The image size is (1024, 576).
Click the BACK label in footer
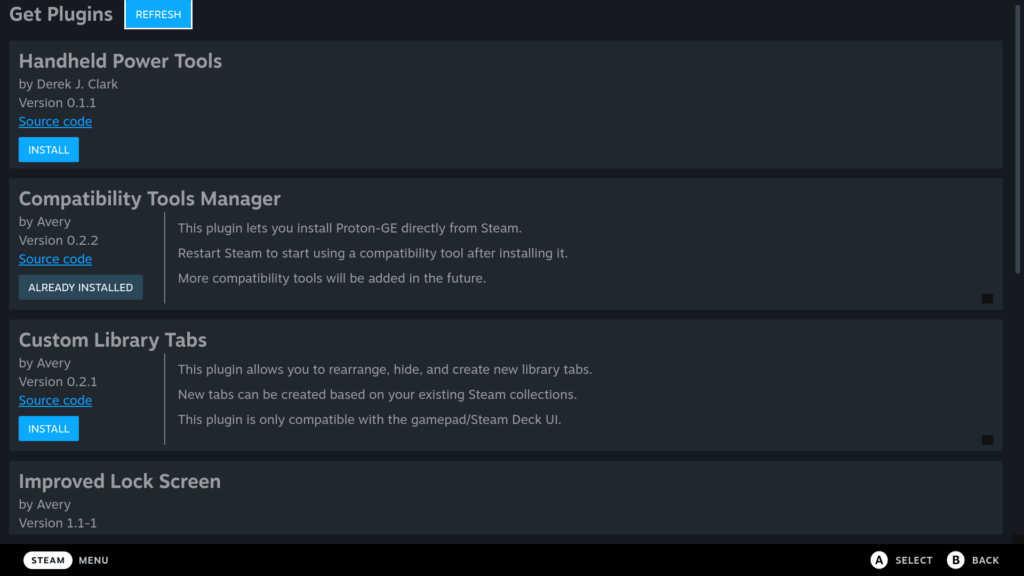[x=985, y=561]
